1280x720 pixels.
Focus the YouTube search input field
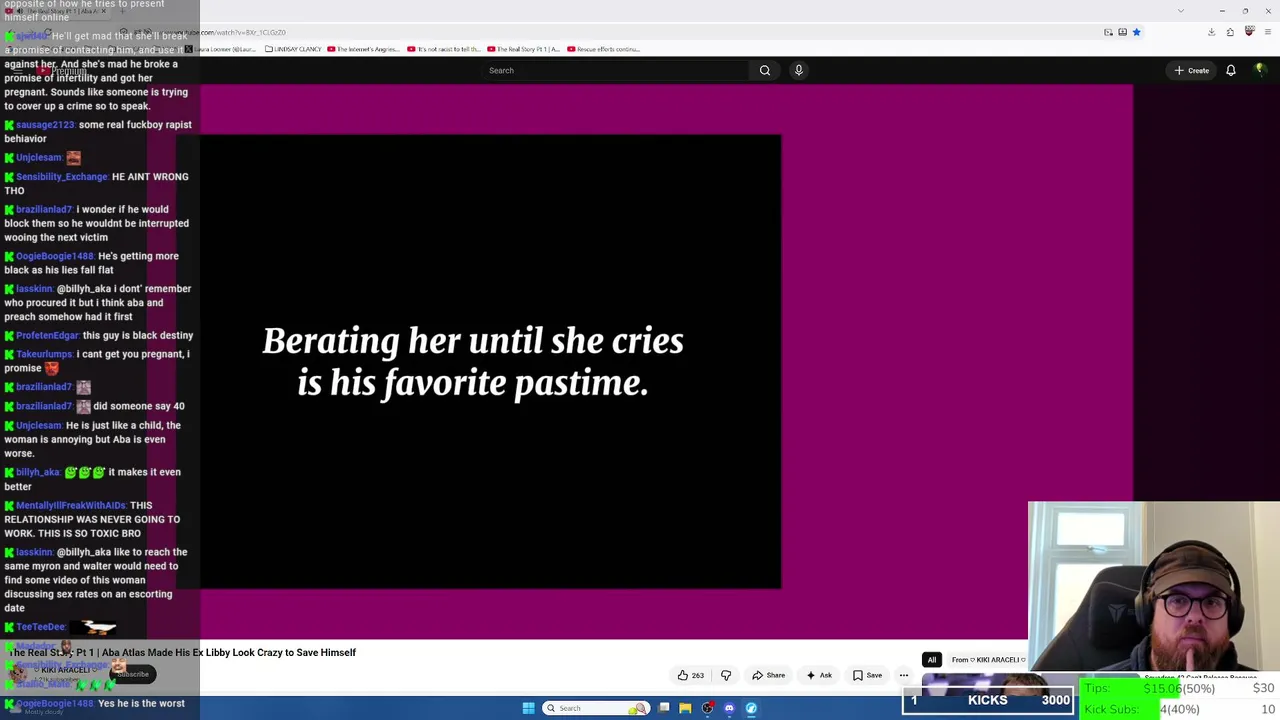[x=615, y=70]
